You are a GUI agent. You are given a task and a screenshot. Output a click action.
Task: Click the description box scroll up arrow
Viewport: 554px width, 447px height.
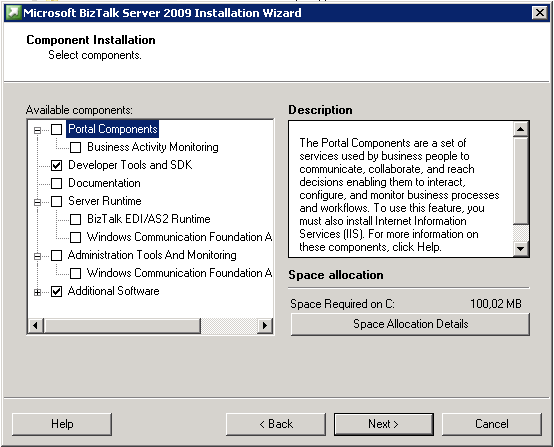click(x=520, y=129)
